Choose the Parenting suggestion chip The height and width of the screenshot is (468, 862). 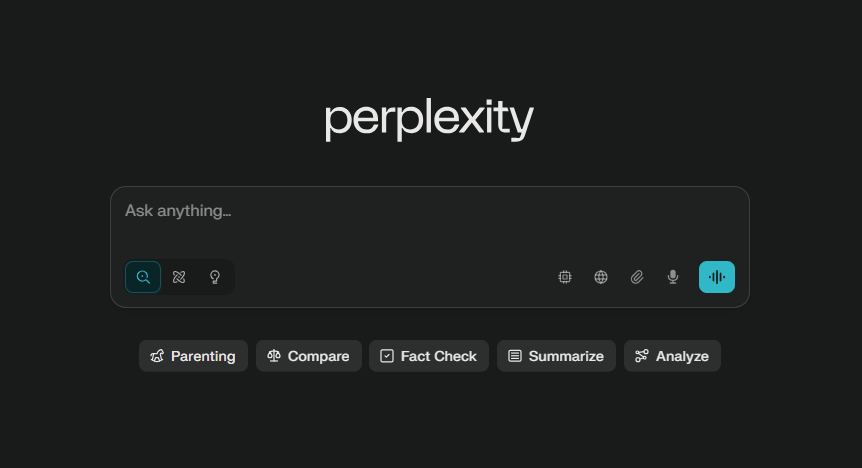[x=194, y=356]
